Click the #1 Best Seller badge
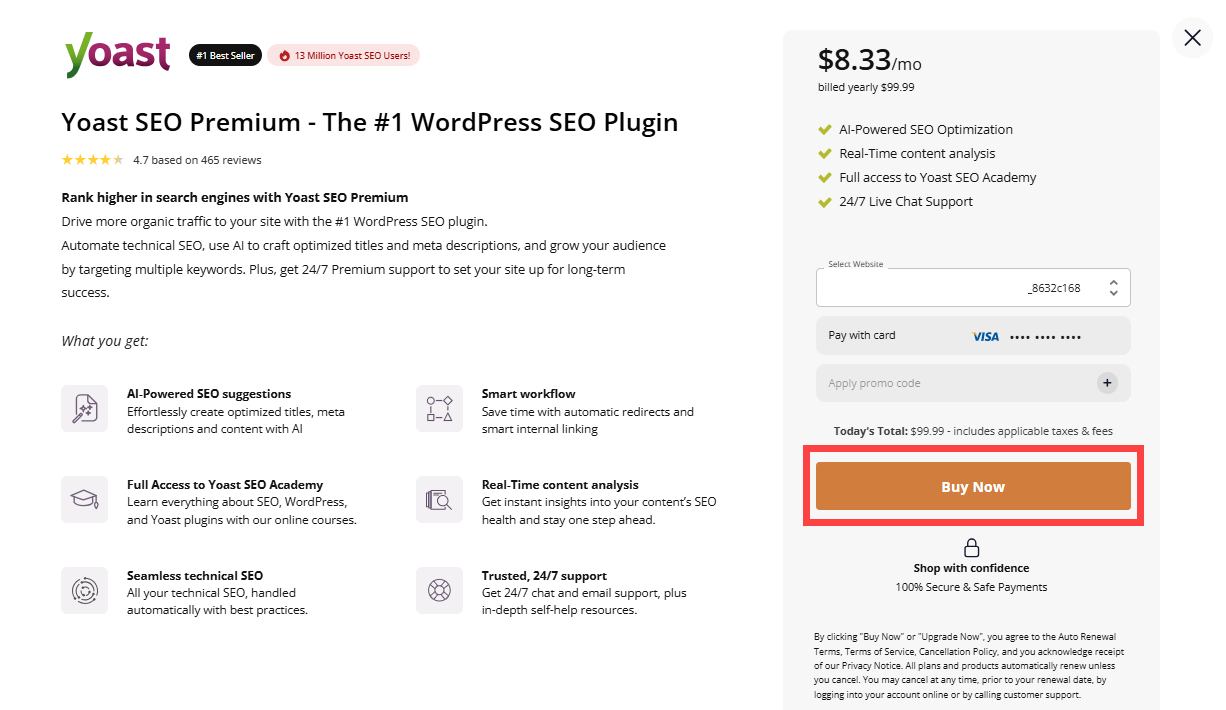Screen dimensions: 1226x710 (225, 55)
